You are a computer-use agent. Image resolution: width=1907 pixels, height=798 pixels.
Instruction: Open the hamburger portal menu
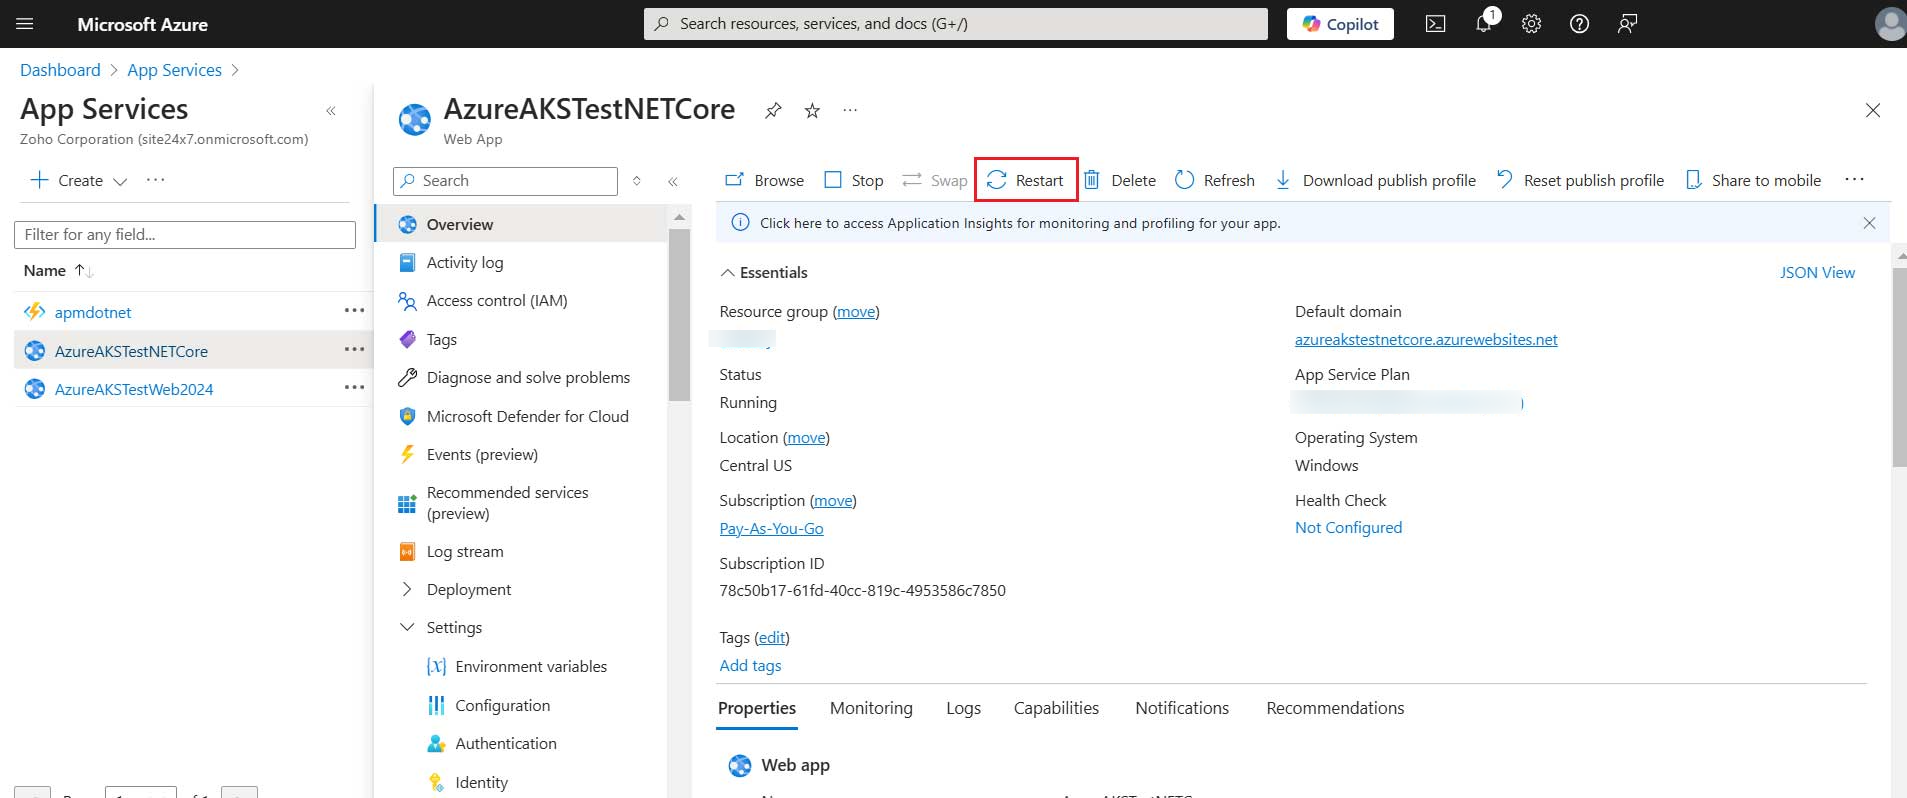pyautogui.click(x=25, y=24)
